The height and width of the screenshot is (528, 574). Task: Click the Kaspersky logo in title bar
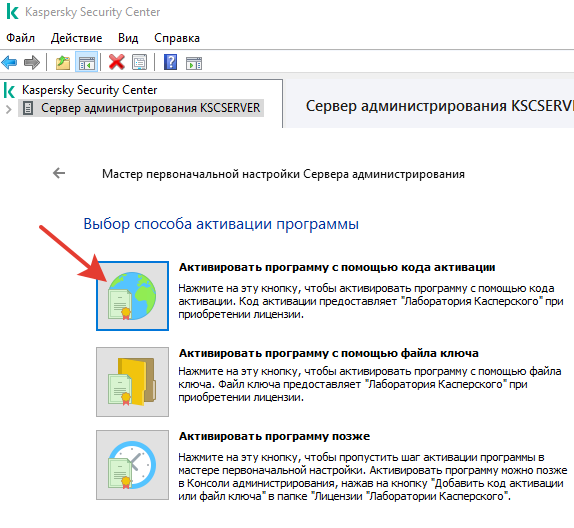(x=12, y=11)
